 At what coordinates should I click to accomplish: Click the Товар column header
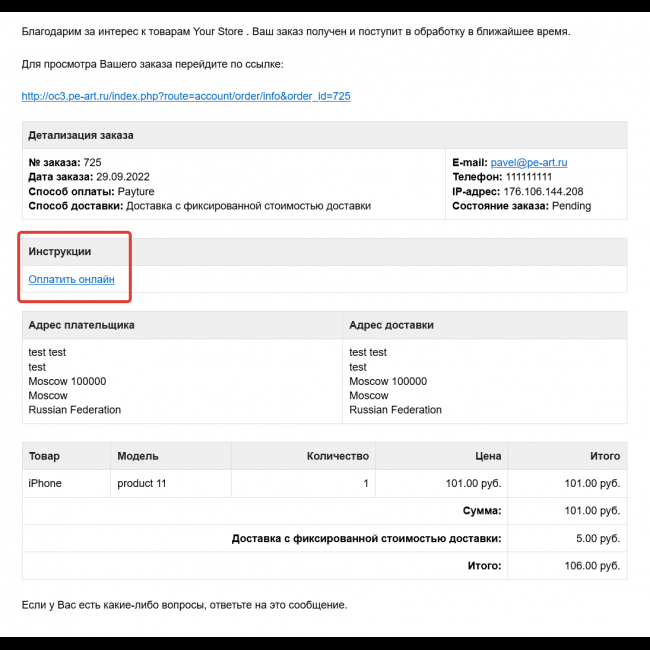(x=44, y=456)
